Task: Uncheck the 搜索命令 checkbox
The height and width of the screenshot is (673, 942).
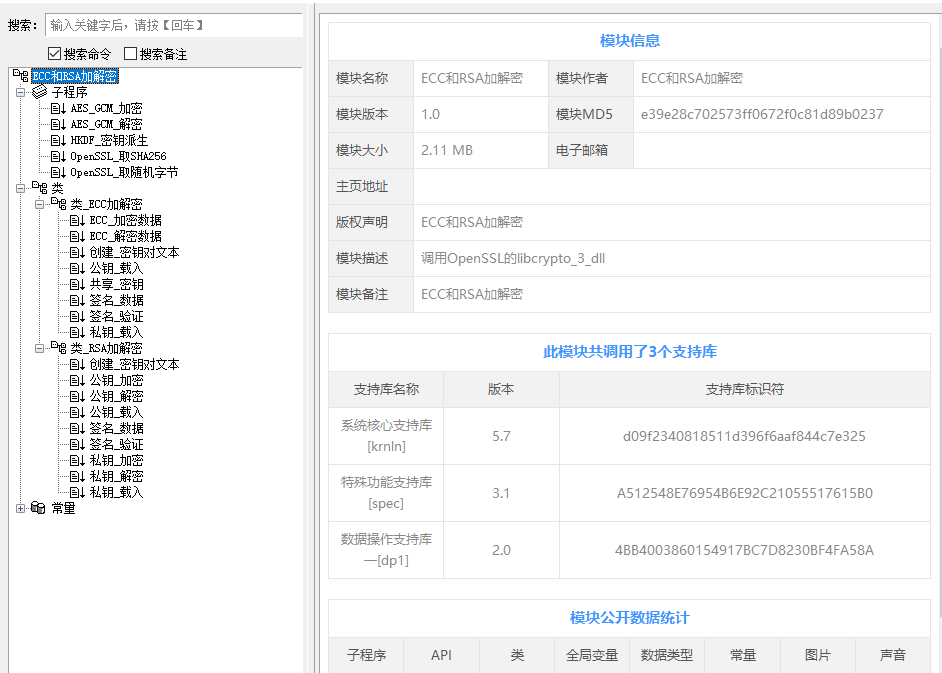Action: coord(55,53)
